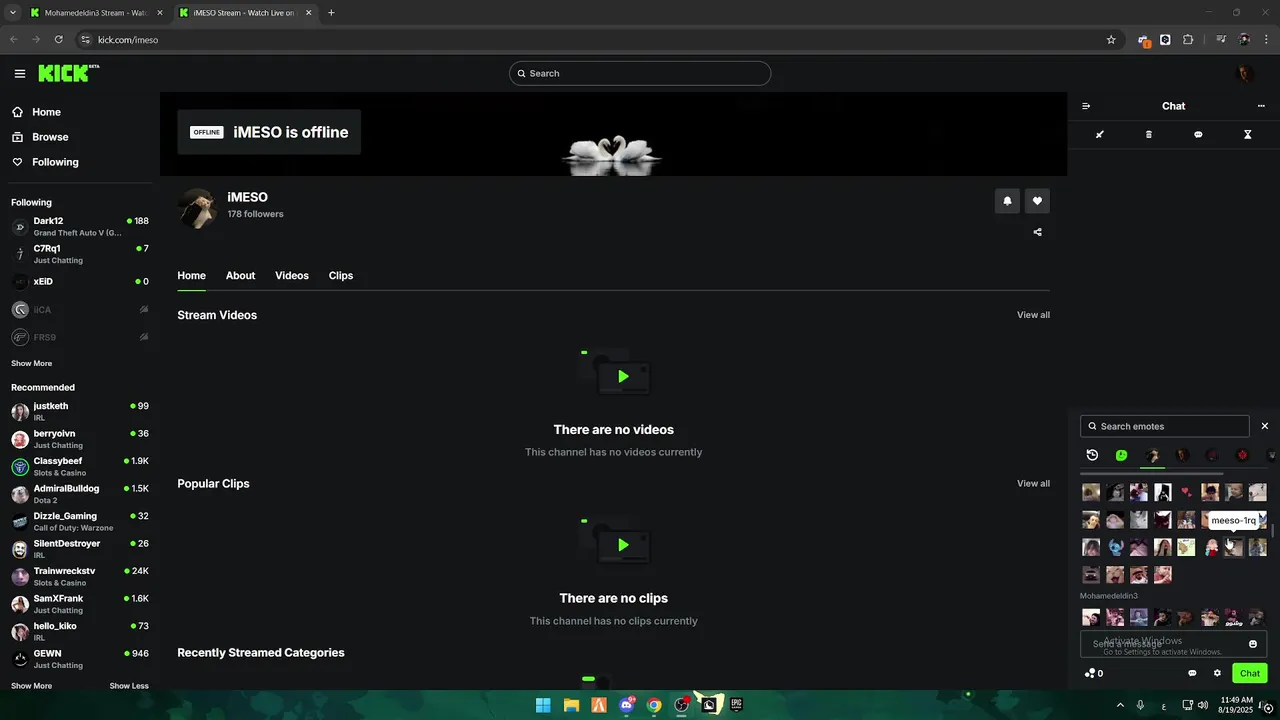Screen dimensions: 1280x720
Task: Click the trash icon in chat toolbar
Action: click(x=1149, y=134)
